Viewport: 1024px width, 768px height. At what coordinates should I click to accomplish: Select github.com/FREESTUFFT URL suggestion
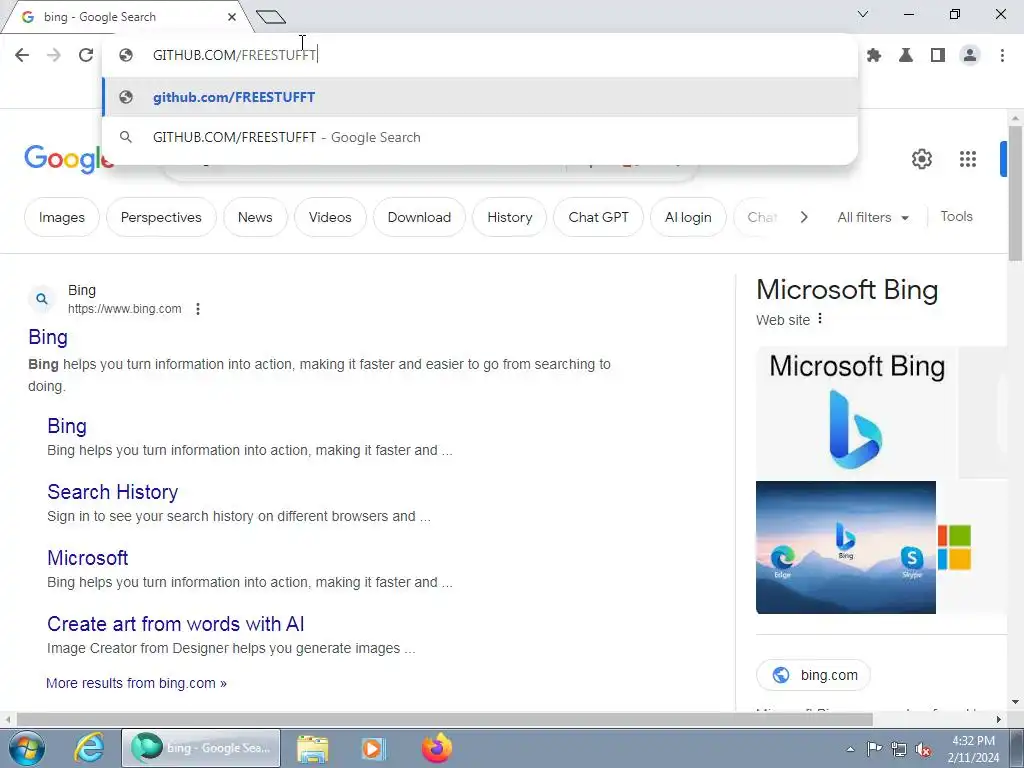(x=480, y=97)
